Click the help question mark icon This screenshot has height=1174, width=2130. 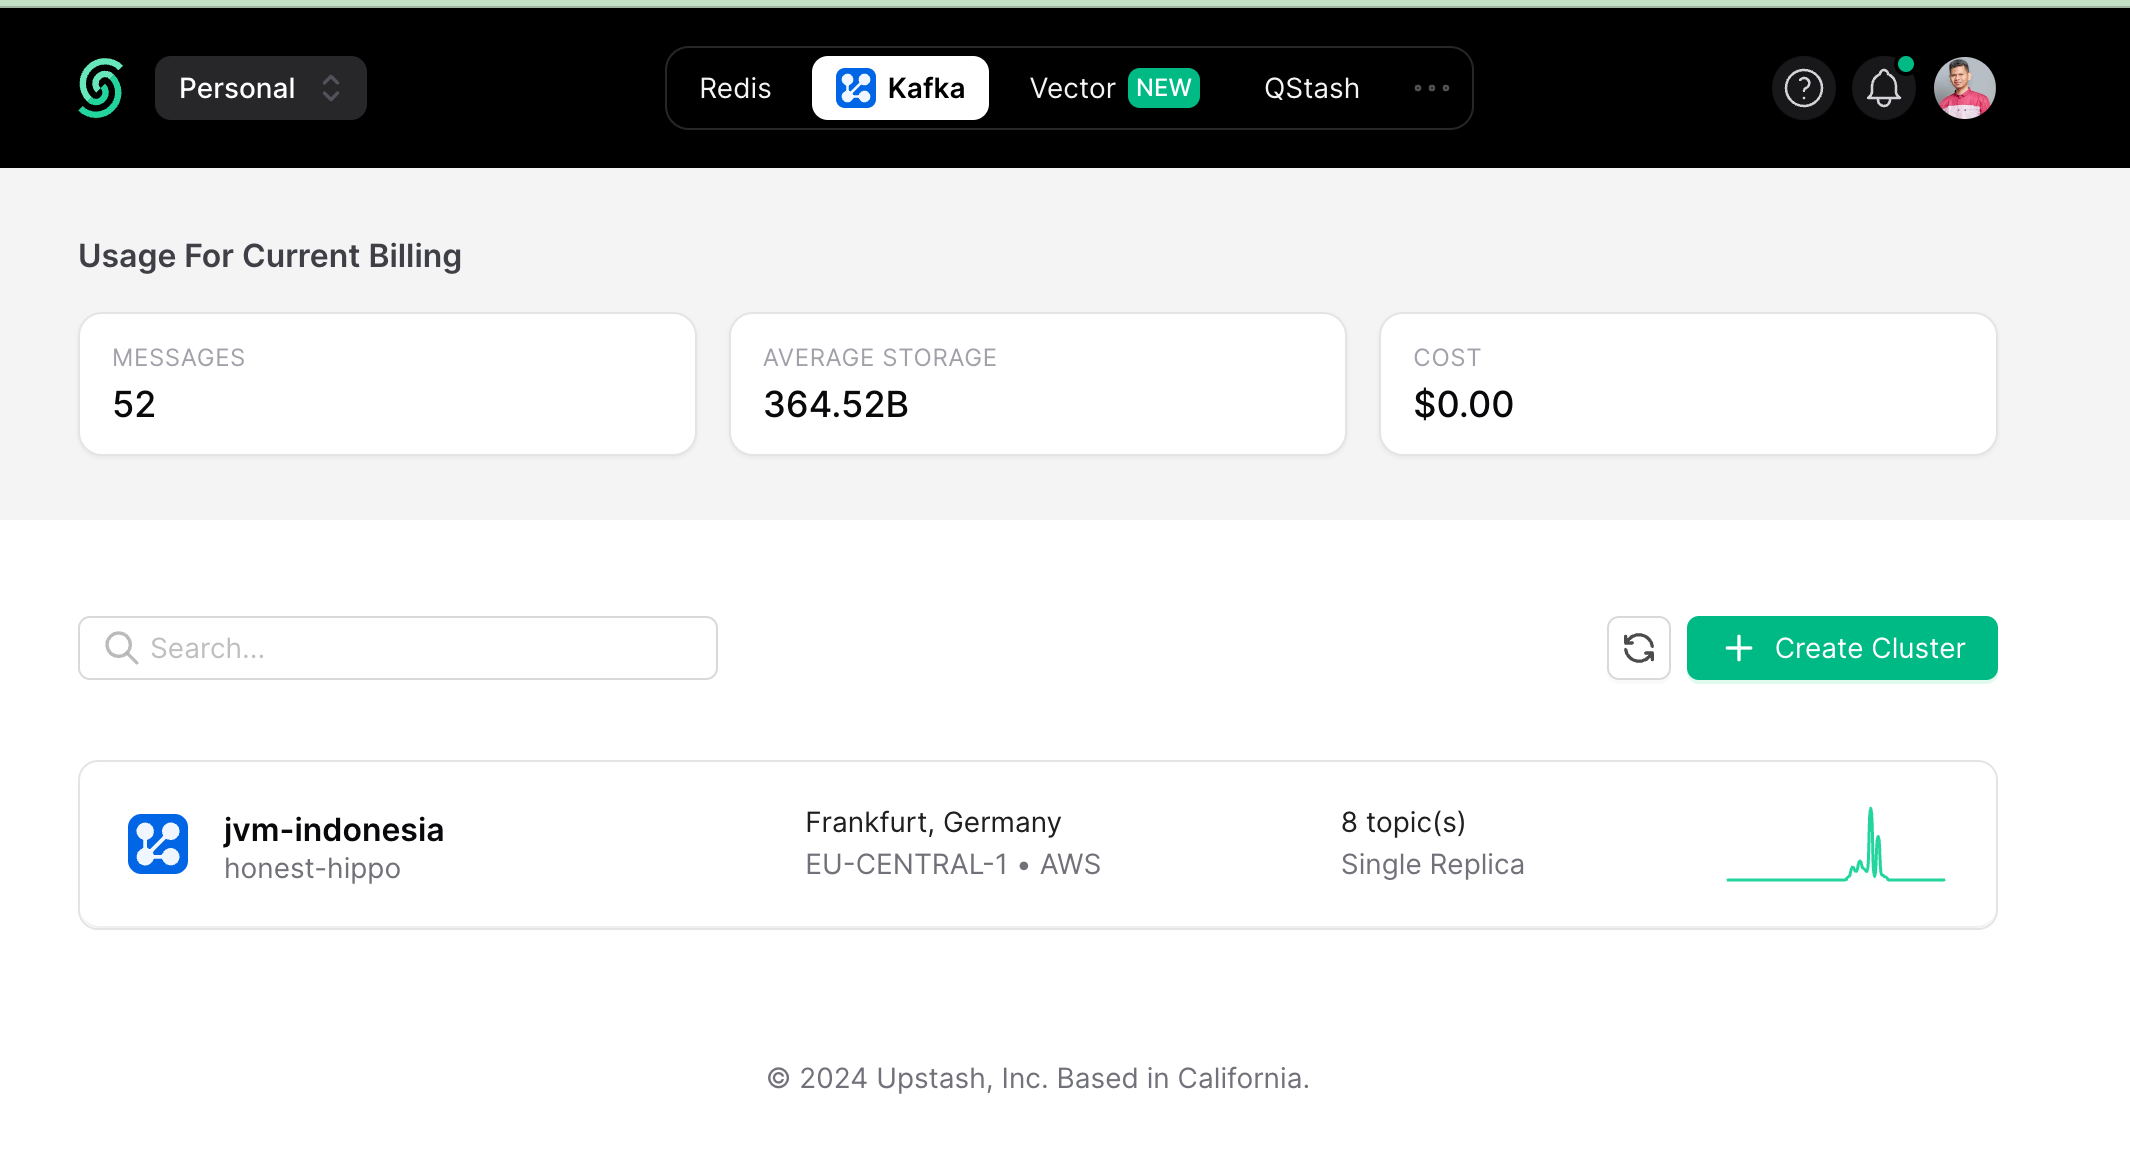[1803, 87]
